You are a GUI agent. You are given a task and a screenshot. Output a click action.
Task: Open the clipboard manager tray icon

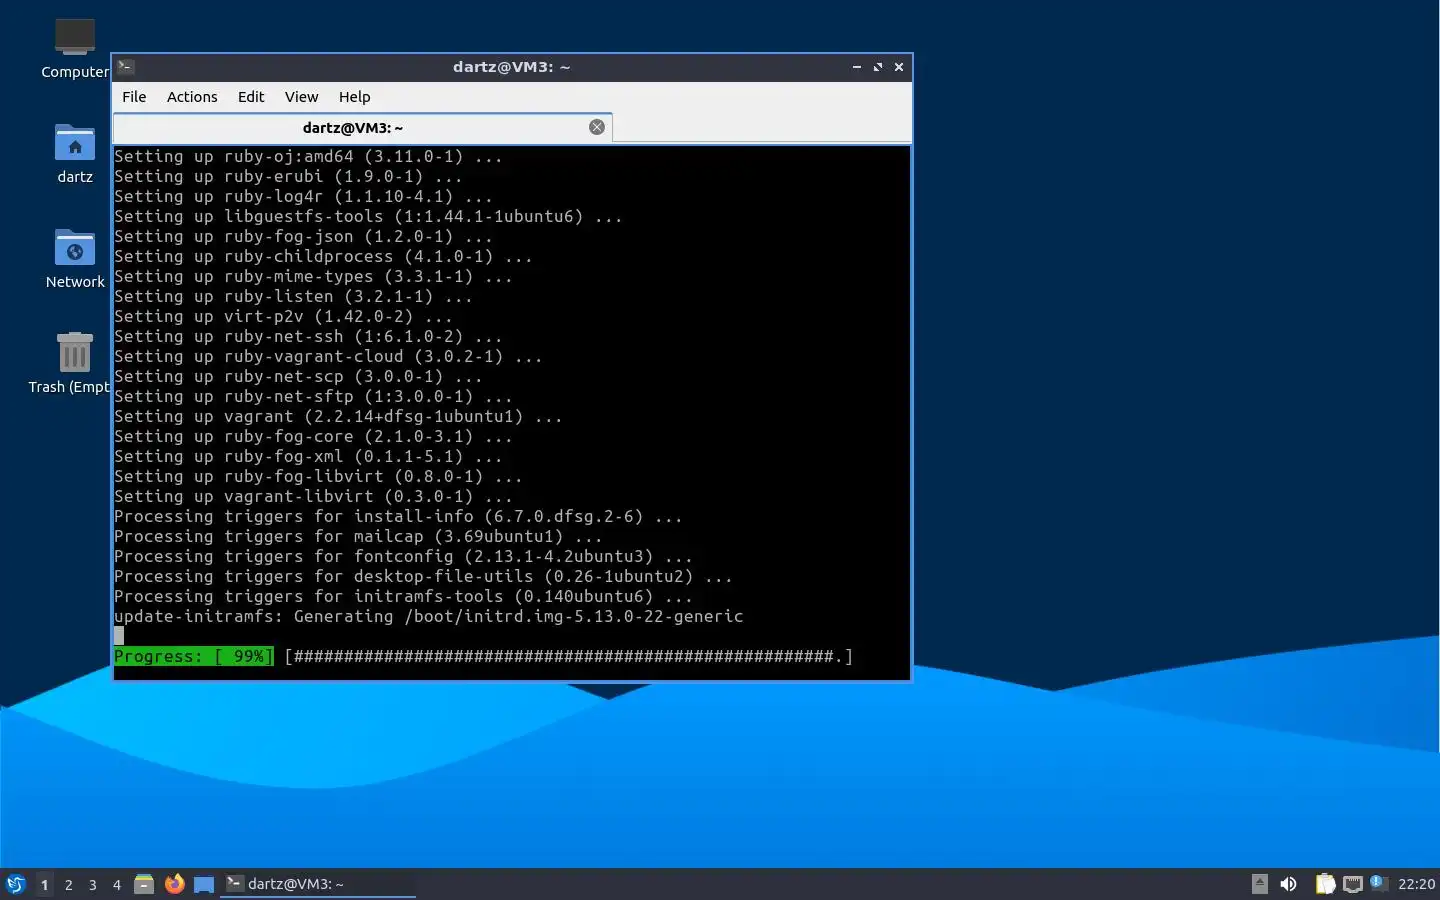point(1325,884)
